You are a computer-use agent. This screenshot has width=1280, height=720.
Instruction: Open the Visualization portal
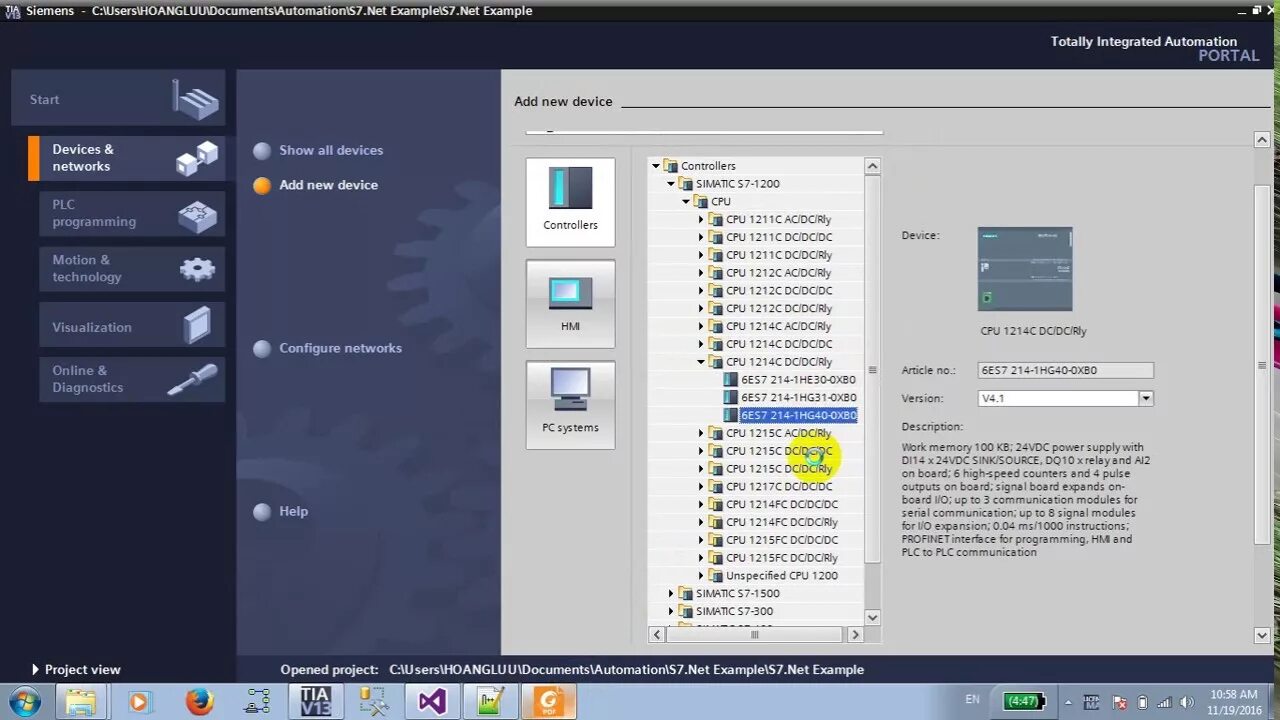pyautogui.click(x=132, y=326)
